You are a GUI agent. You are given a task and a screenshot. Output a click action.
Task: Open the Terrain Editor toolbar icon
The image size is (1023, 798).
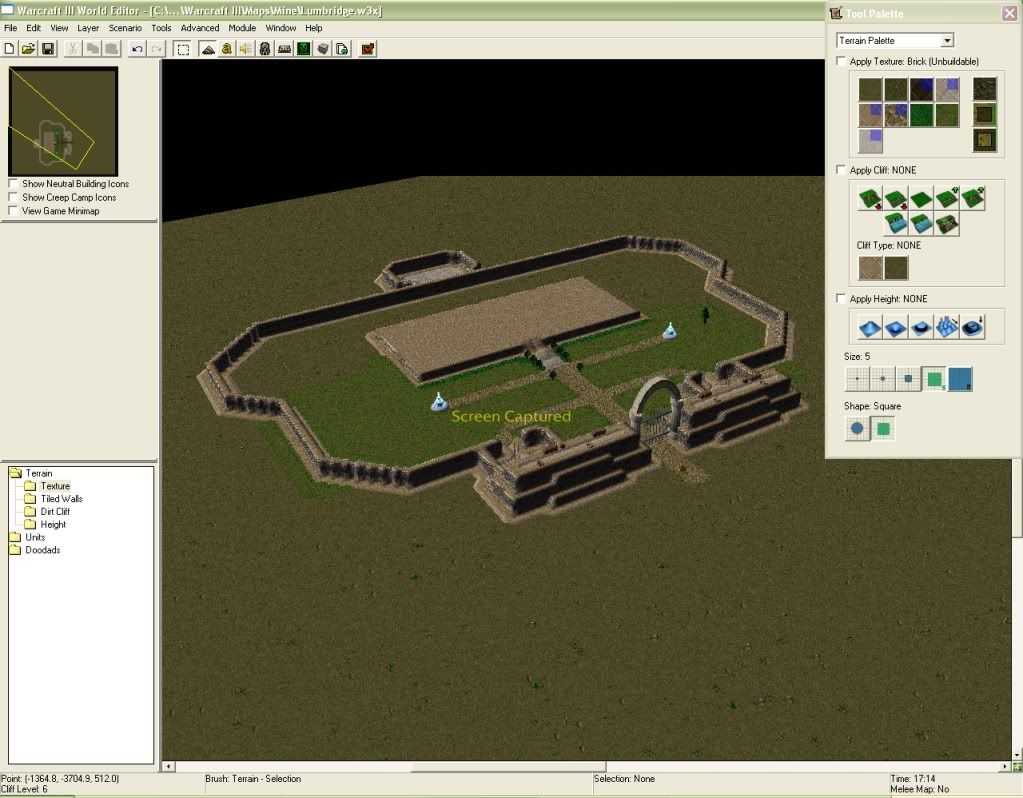click(x=208, y=49)
